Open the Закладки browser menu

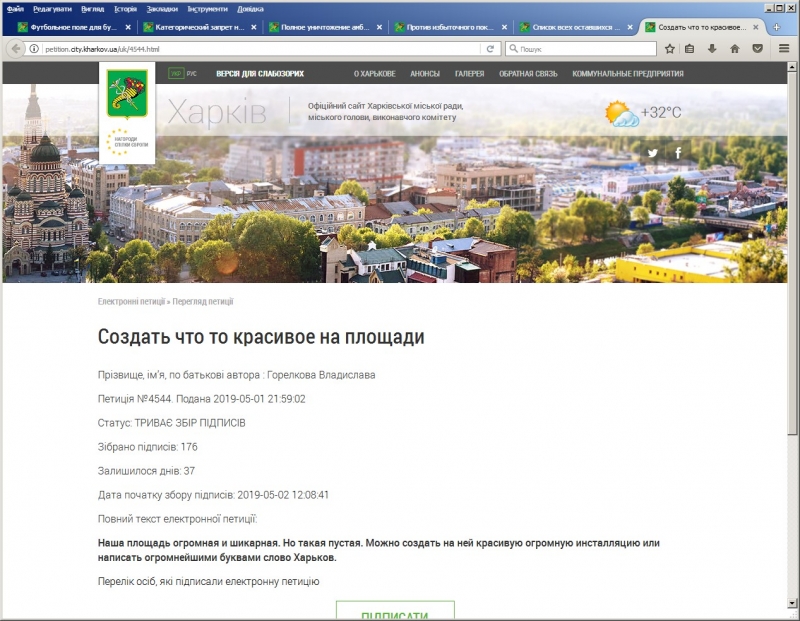coord(162,8)
